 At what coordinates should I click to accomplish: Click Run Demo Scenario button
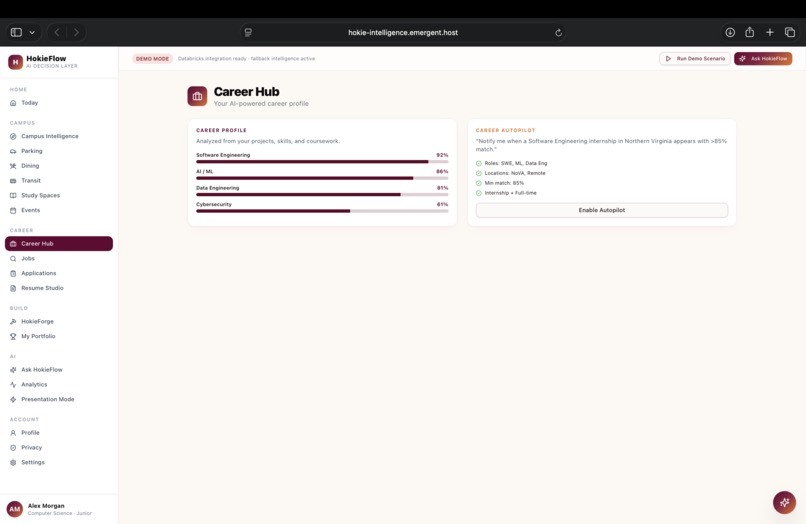(x=695, y=59)
